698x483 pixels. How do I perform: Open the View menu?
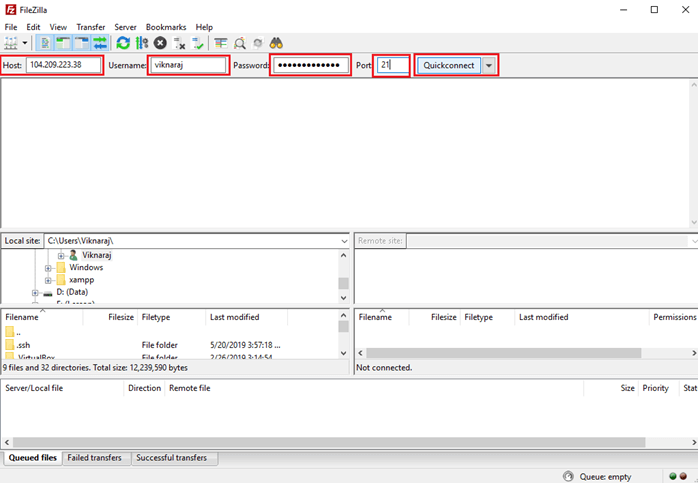click(x=58, y=27)
